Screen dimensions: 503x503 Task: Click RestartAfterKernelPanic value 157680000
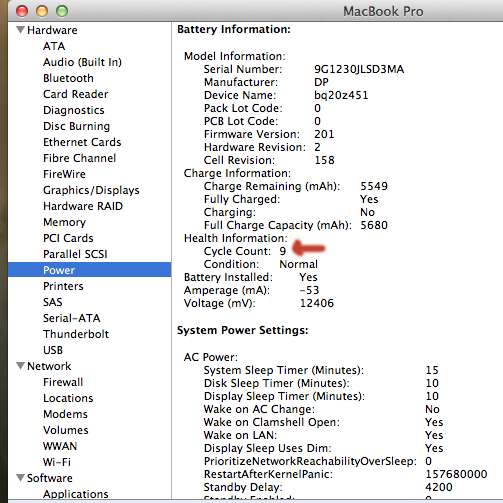pyautogui.click(x=456, y=474)
